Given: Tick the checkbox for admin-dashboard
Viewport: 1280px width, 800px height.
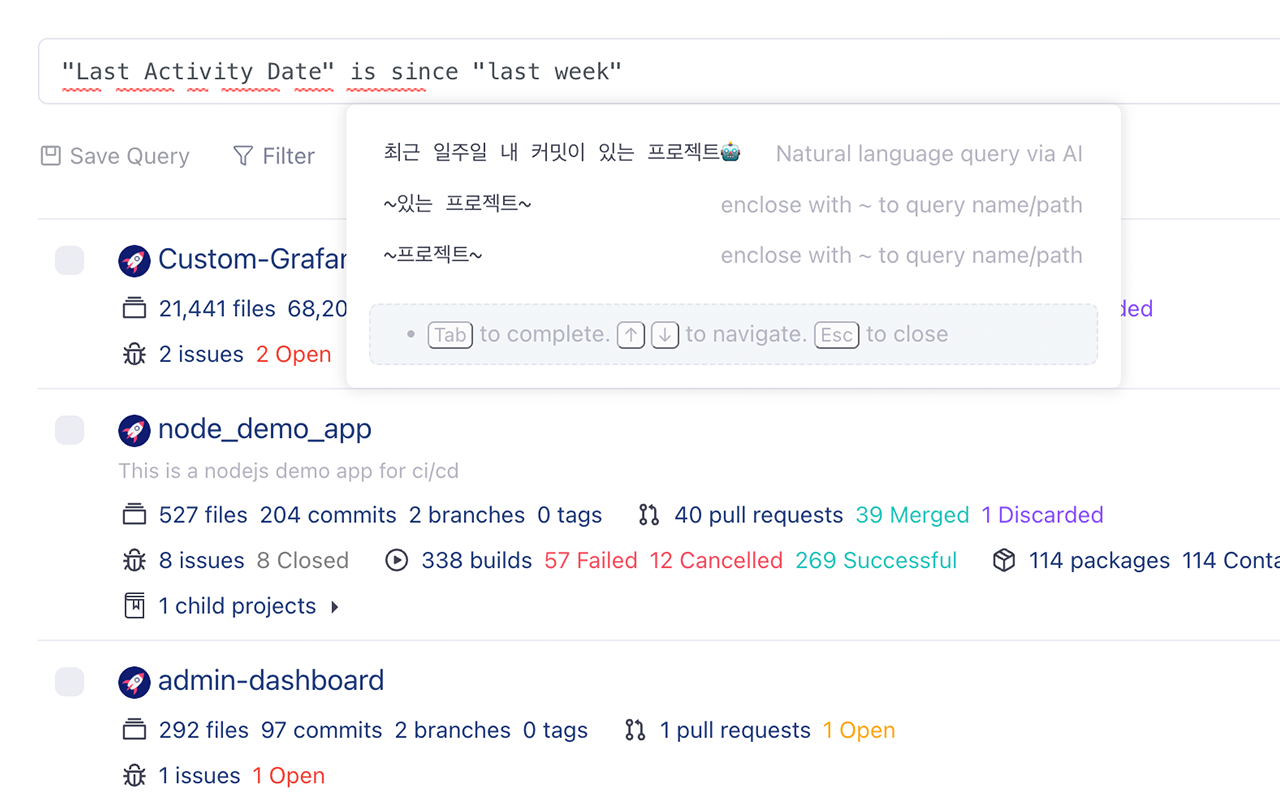Looking at the screenshot, I should point(69,682).
